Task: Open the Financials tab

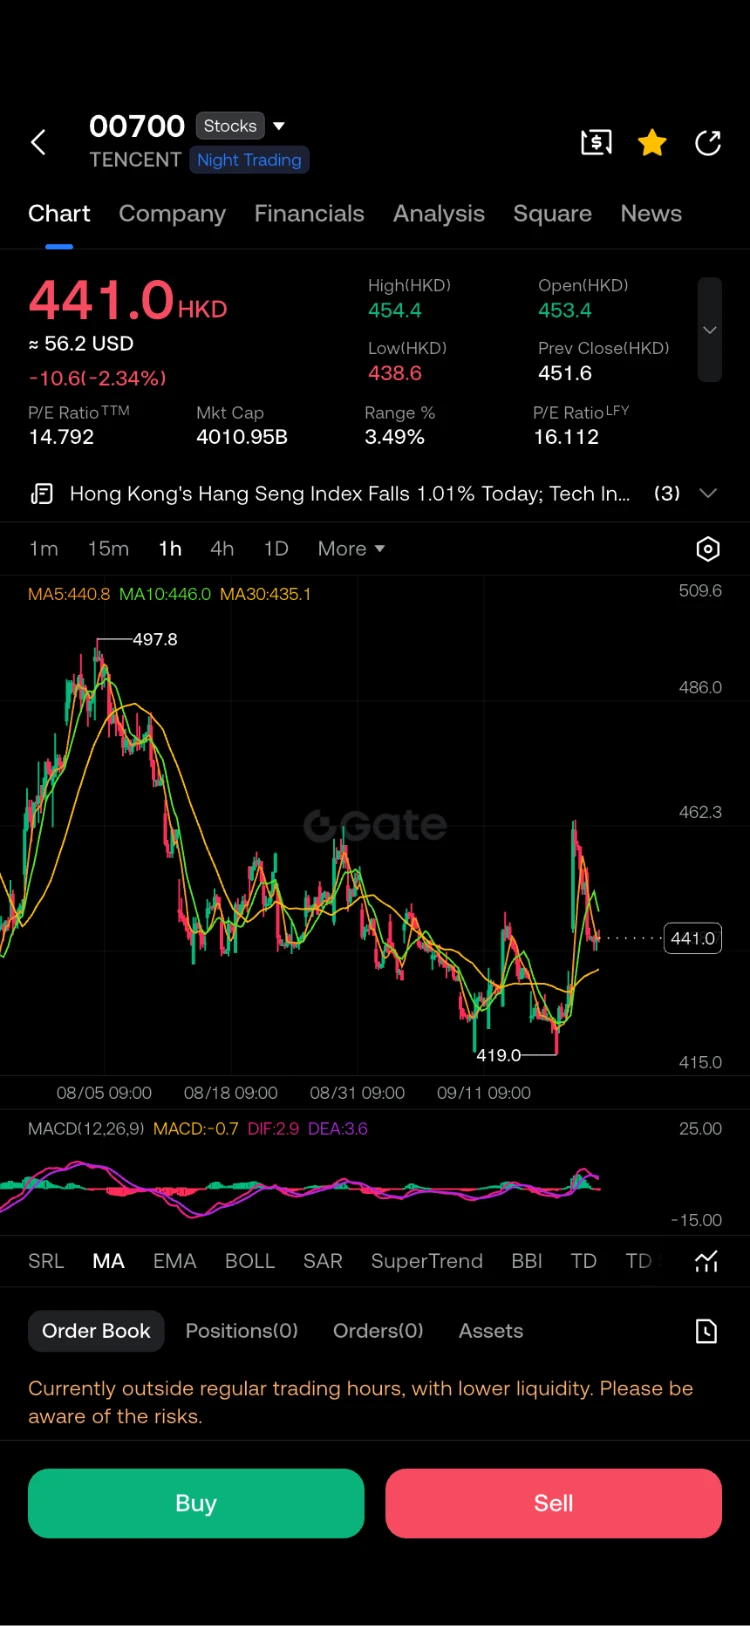Action: tap(309, 214)
